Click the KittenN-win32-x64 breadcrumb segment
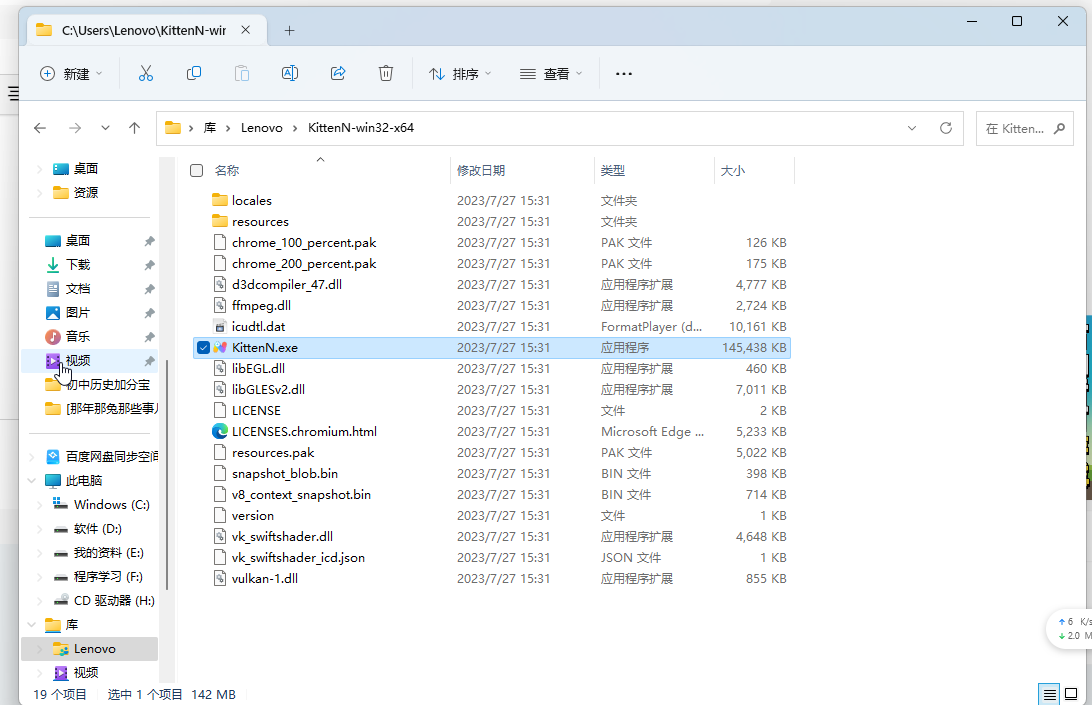1092x705 pixels. (361, 128)
